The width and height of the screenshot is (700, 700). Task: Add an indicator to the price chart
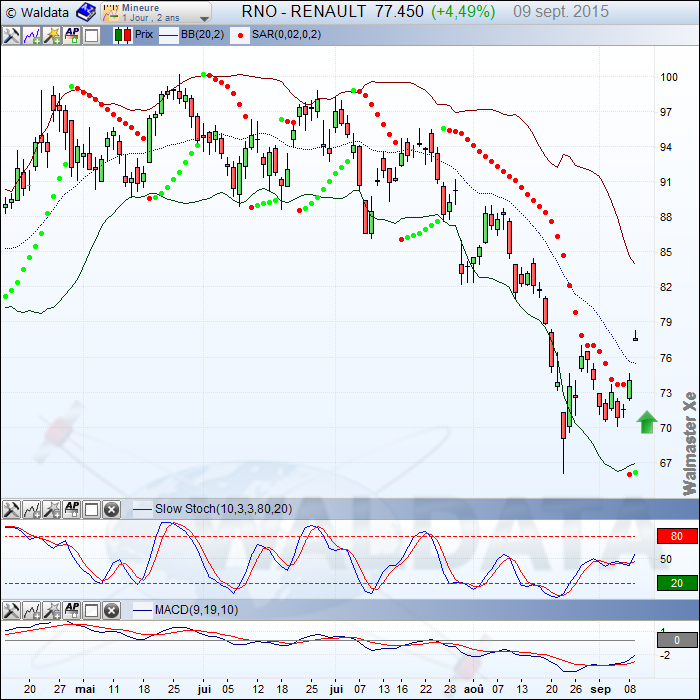click(x=32, y=35)
